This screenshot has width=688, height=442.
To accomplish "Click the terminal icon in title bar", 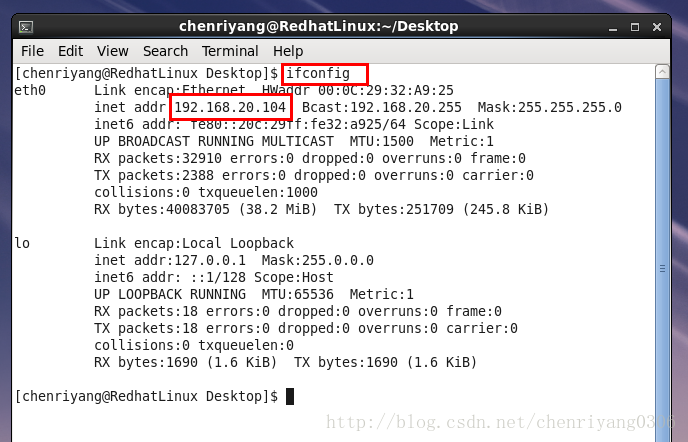I will coord(26,27).
